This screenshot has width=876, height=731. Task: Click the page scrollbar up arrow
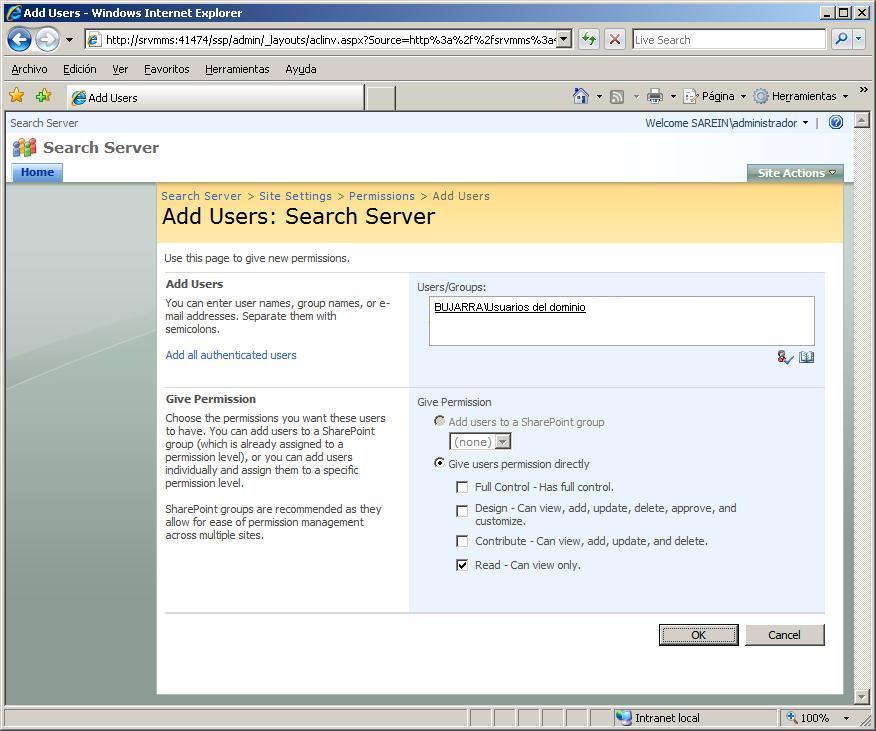[862, 120]
